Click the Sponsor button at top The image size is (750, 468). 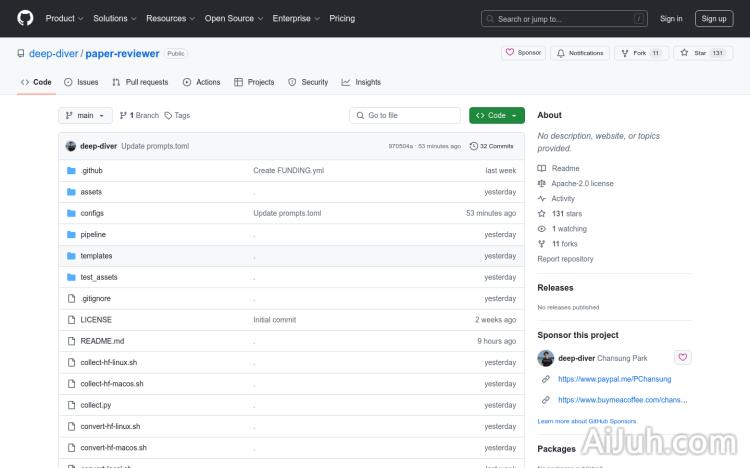pos(523,53)
